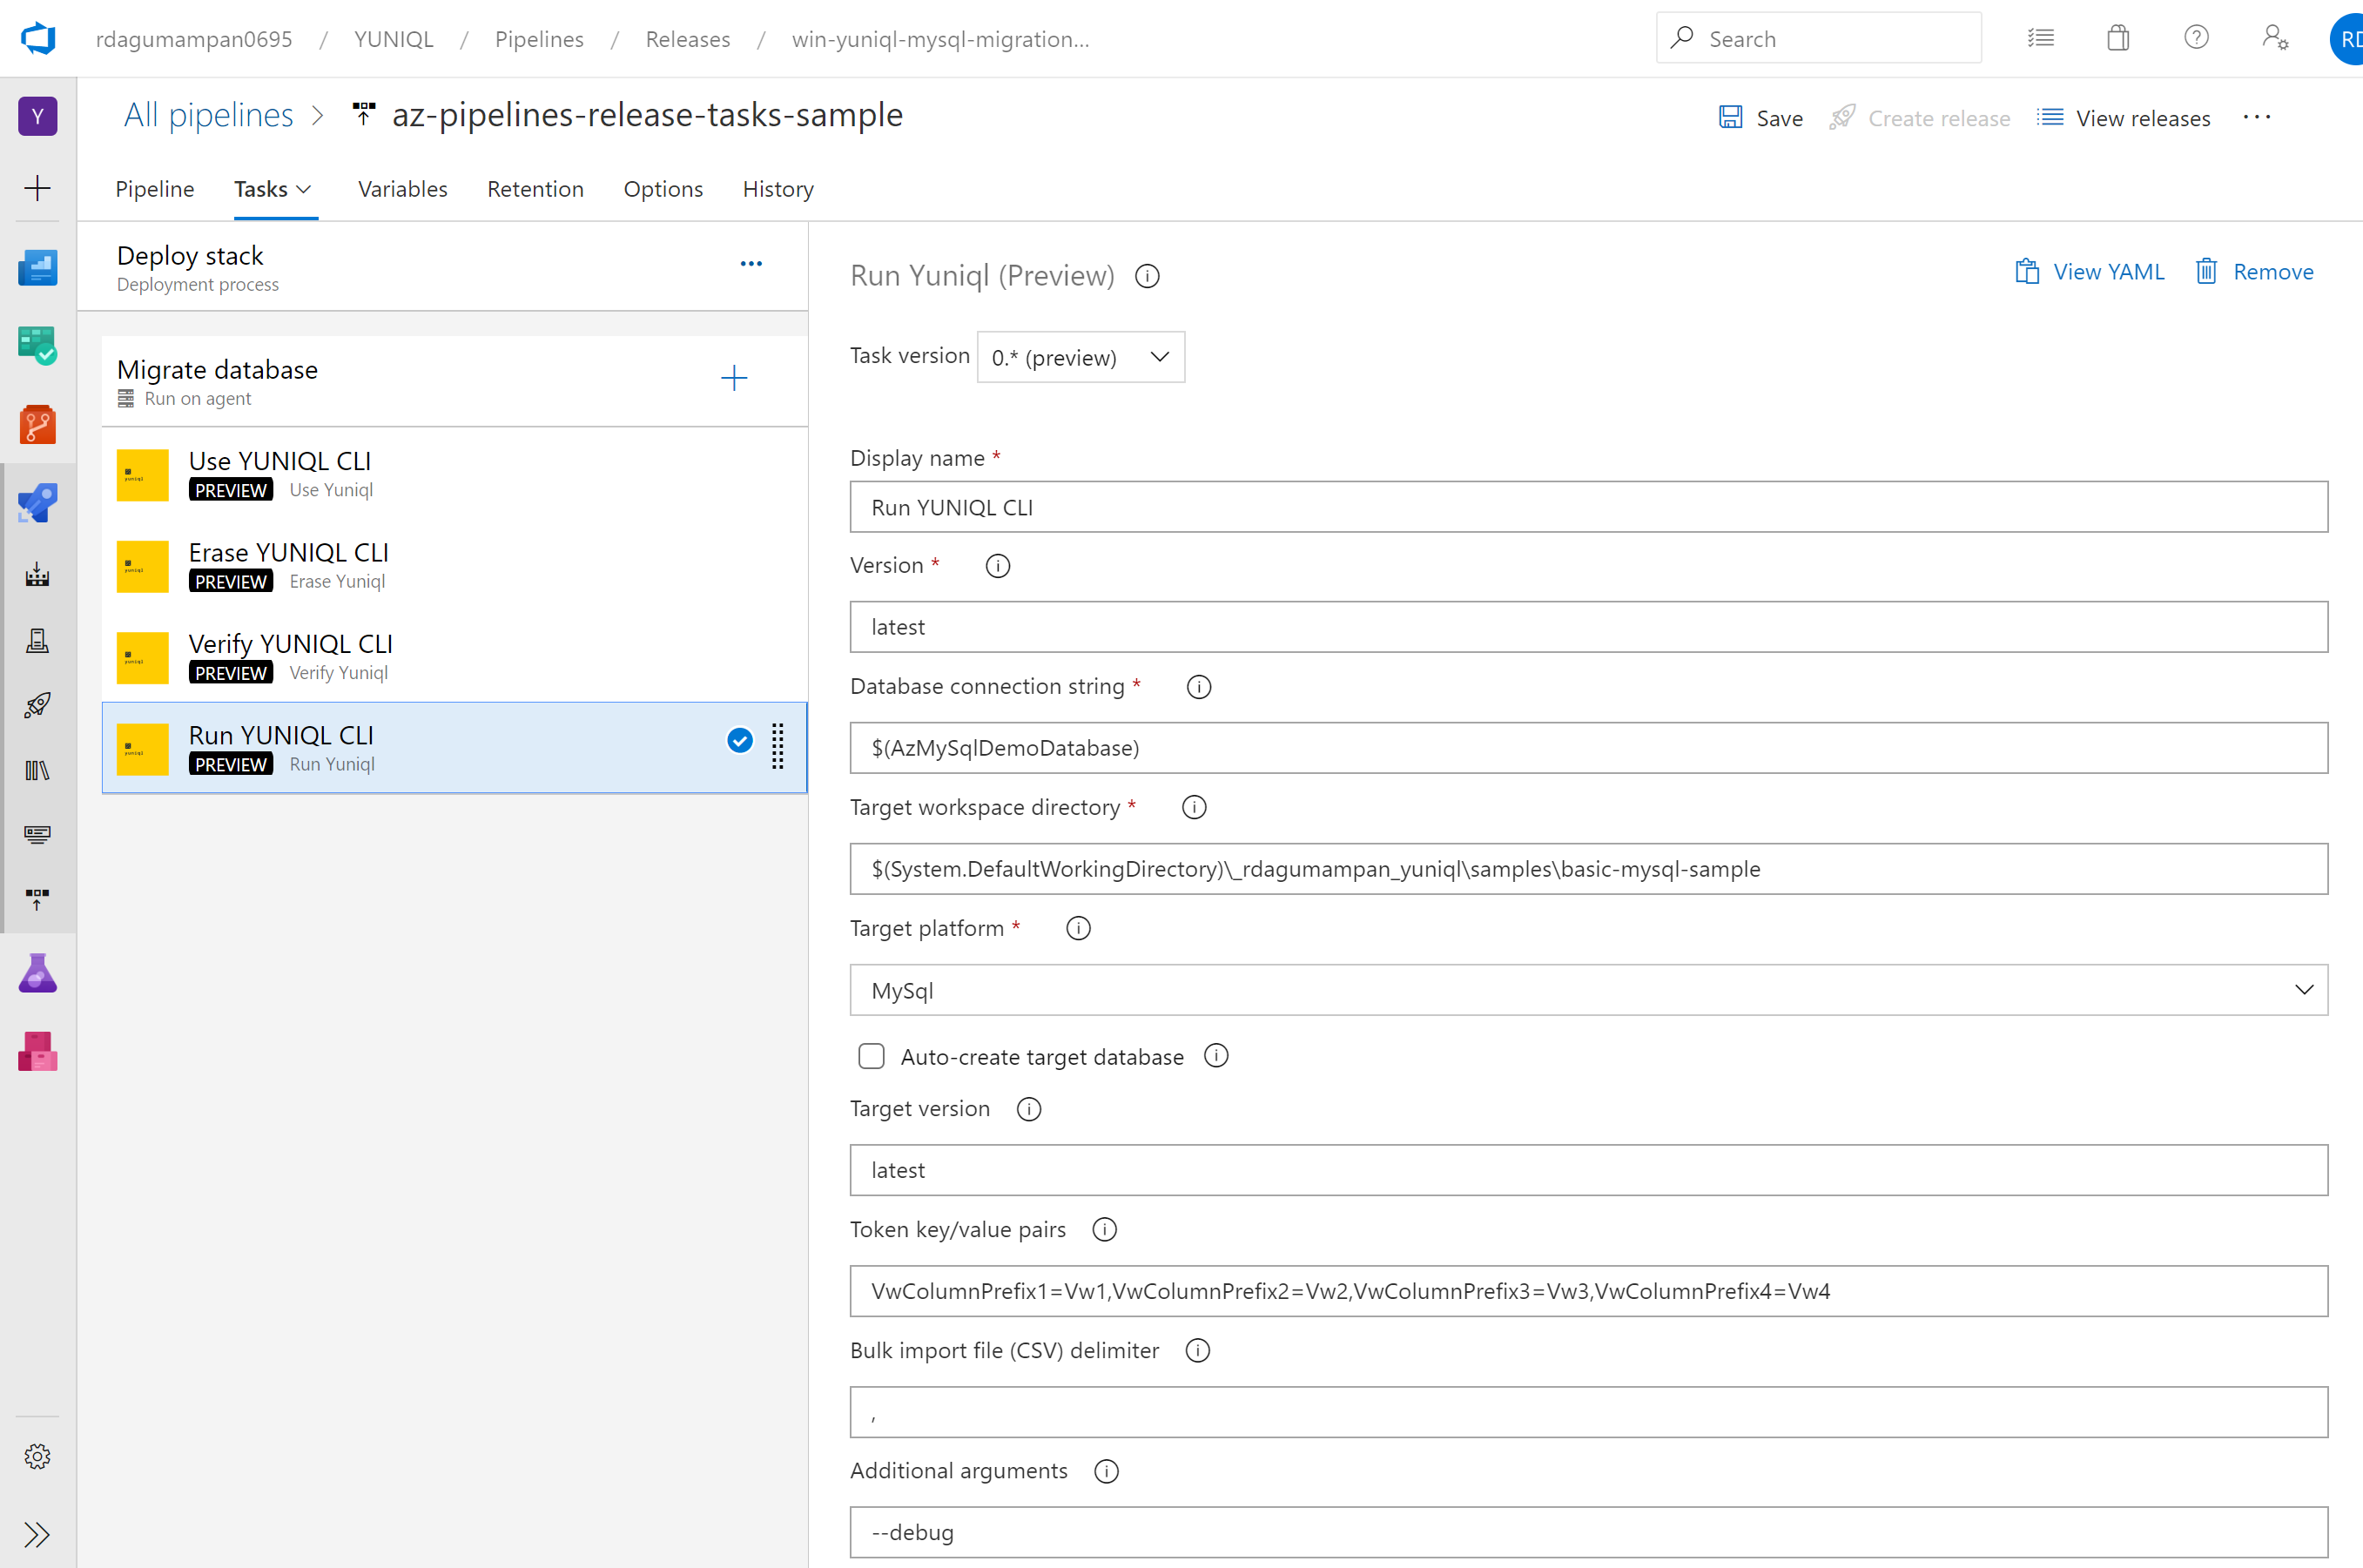The height and width of the screenshot is (1568, 2363).
Task: Select the Erase YUNIQL CLI task
Action: [455, 566]
